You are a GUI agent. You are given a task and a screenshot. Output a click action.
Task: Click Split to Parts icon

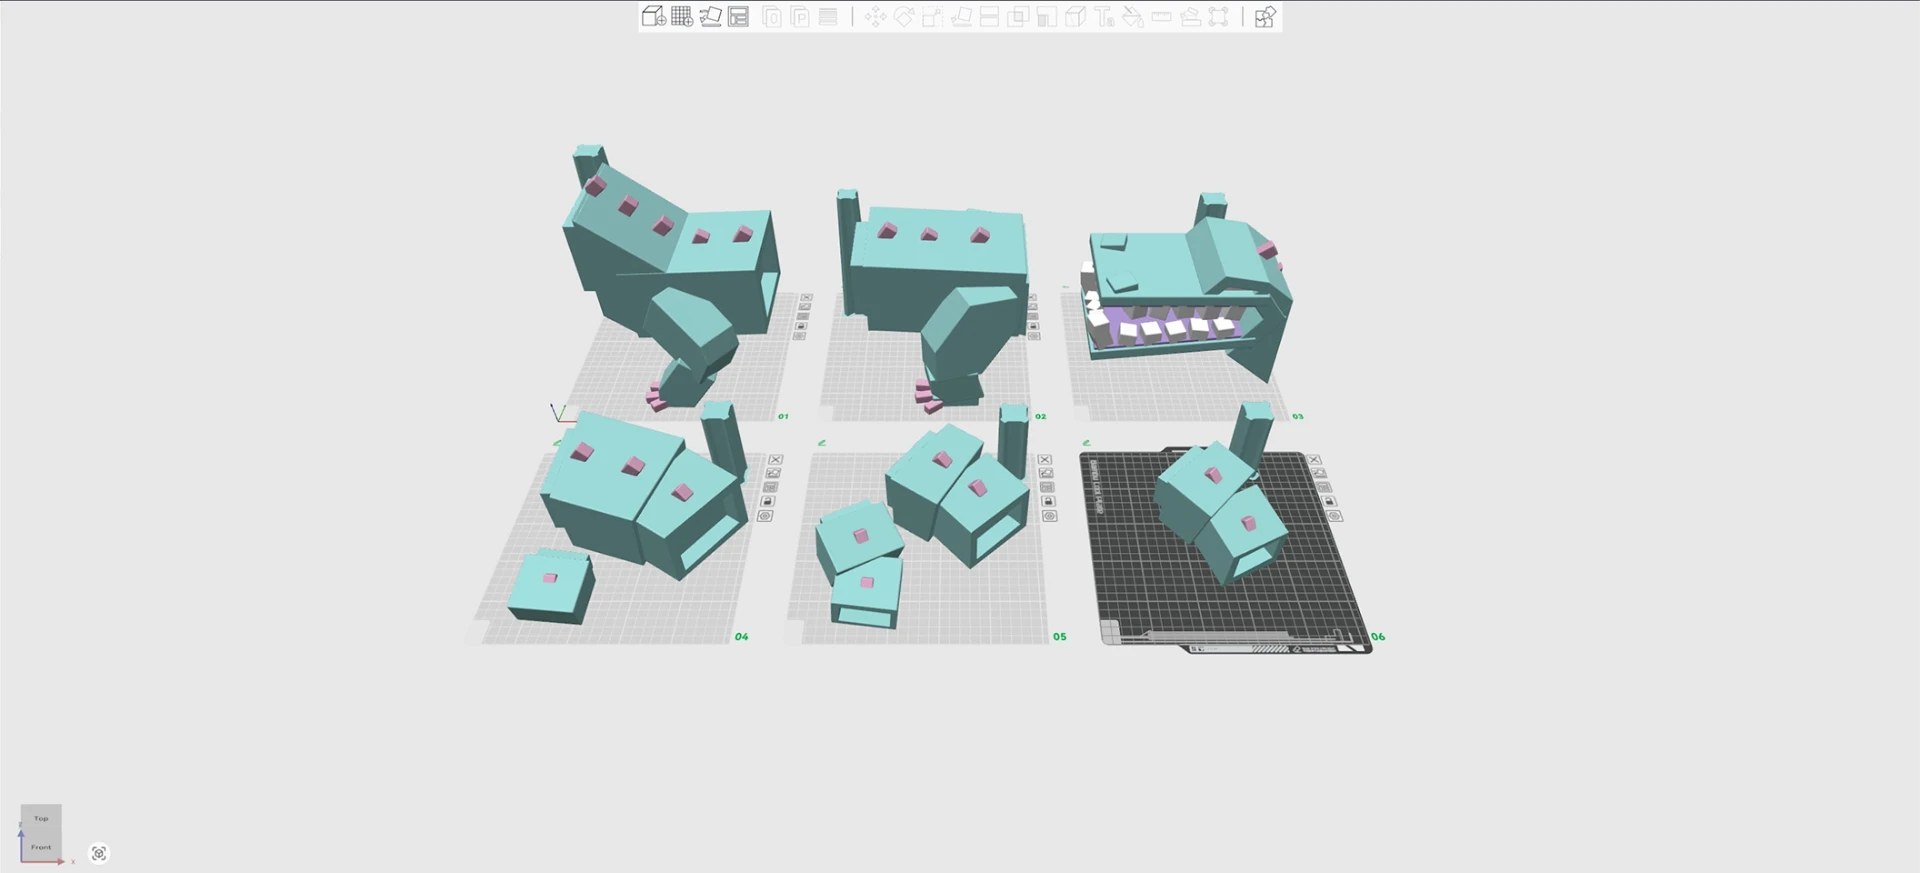tap(800, 16)
